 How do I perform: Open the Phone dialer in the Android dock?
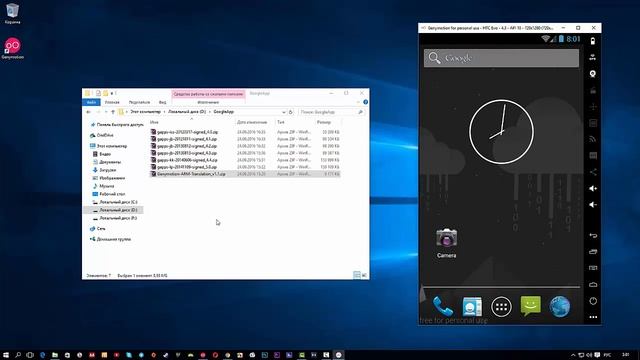tap(443, 306)
